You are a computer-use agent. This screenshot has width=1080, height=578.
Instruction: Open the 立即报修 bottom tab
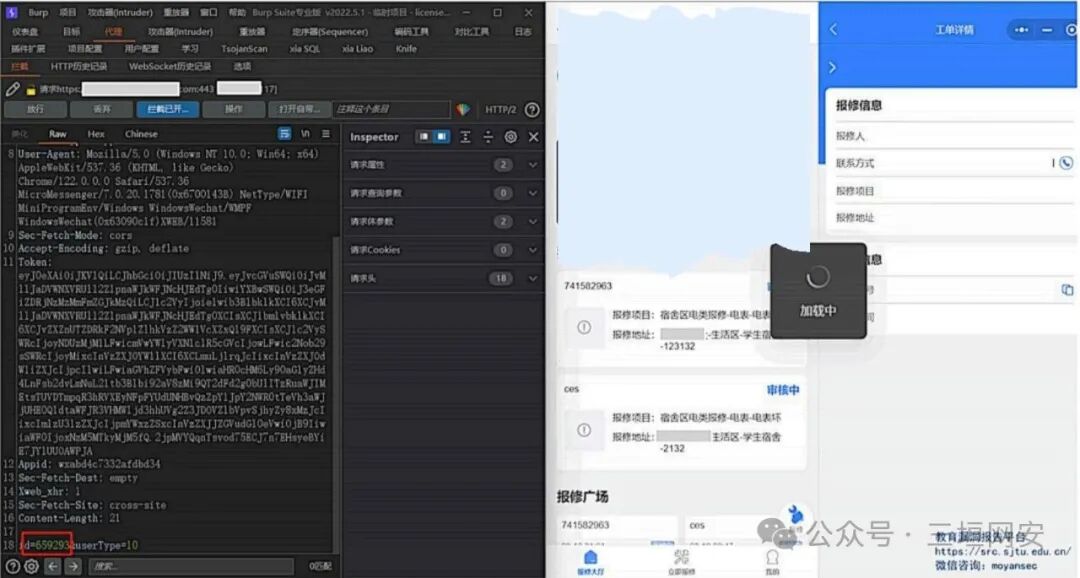pos(681,561)
